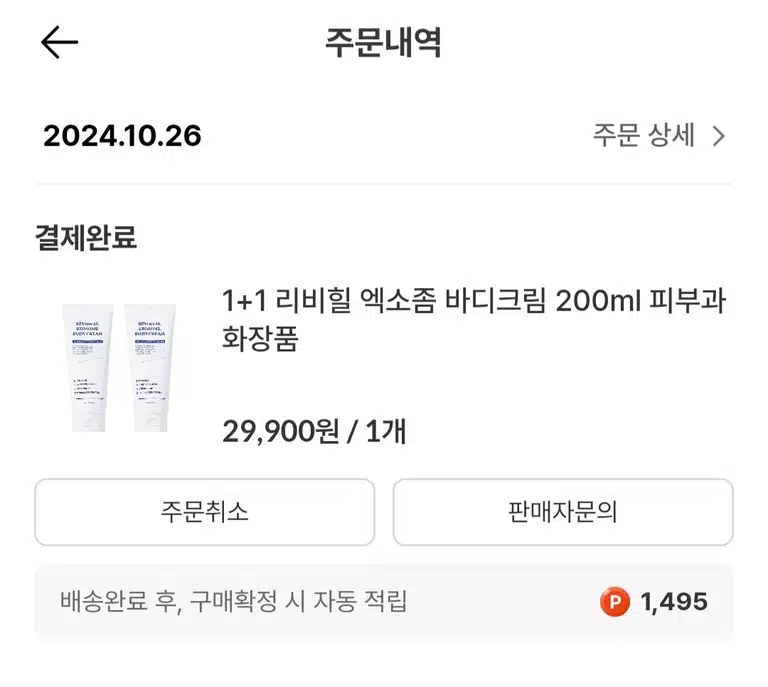Open the chevron next to 주문 상세
Image resolution: width=768 pixels, height=687 pixels.
pyautogui.click(x=719, y=136)
